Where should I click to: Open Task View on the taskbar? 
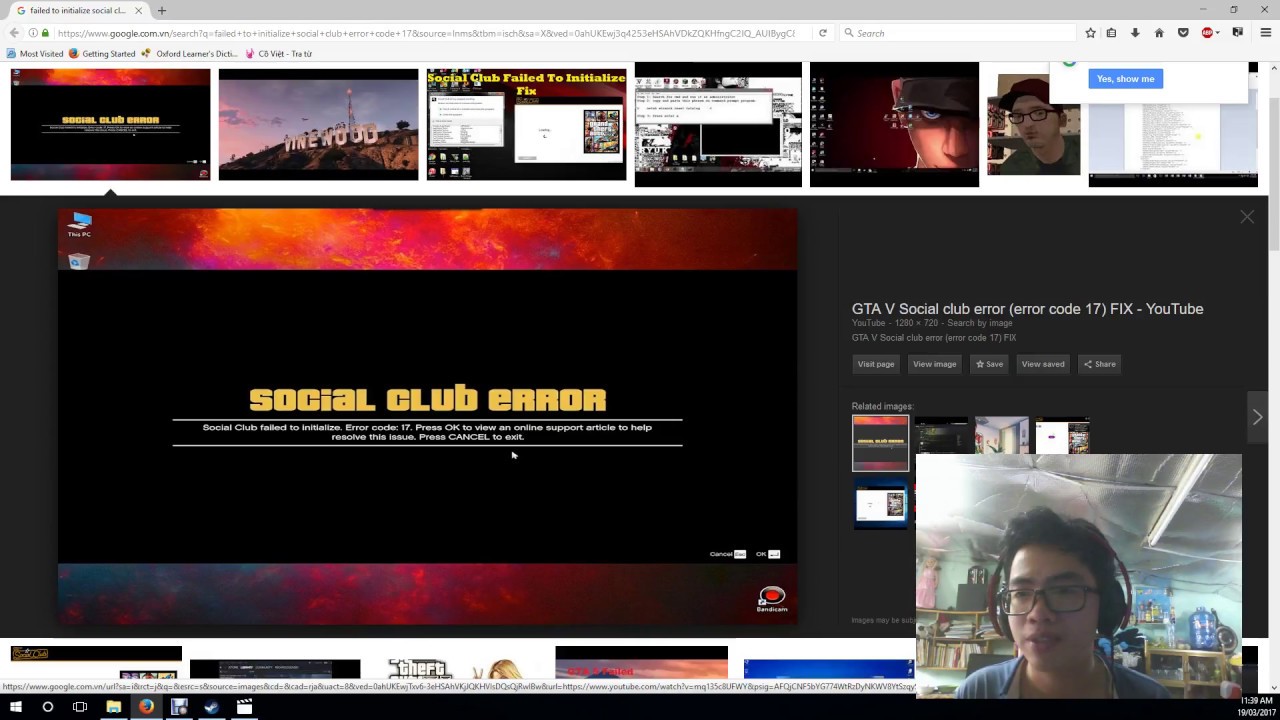[80, 707]
